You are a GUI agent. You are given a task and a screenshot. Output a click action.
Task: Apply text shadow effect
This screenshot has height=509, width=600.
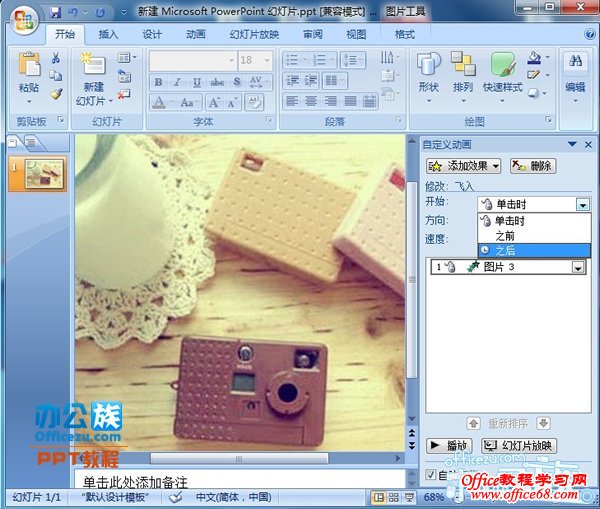pyautogui.click(x=237, y=82)
